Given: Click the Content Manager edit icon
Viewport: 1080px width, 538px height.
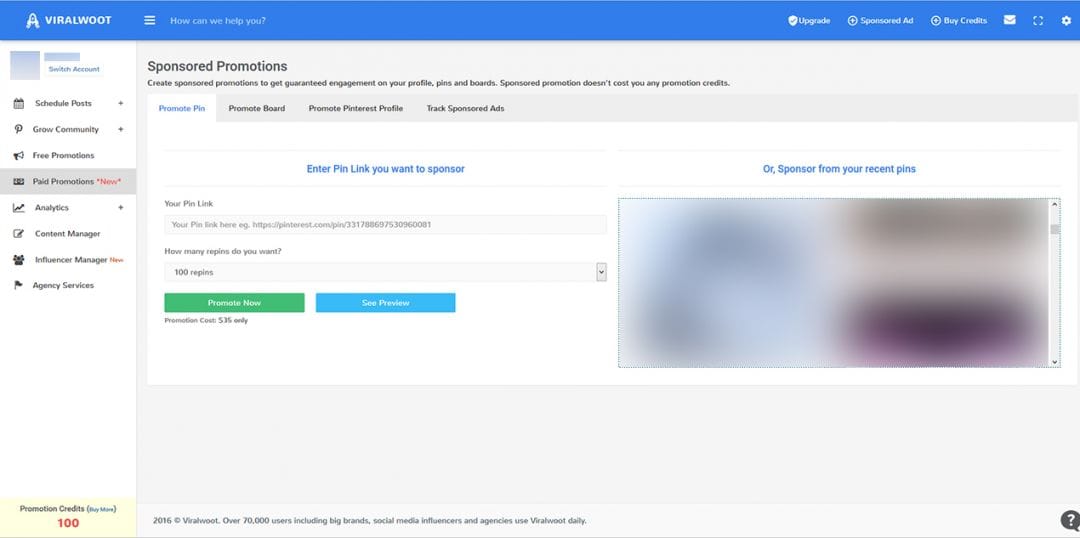Looking at the screenshot, I should click(x=19, y=234).
